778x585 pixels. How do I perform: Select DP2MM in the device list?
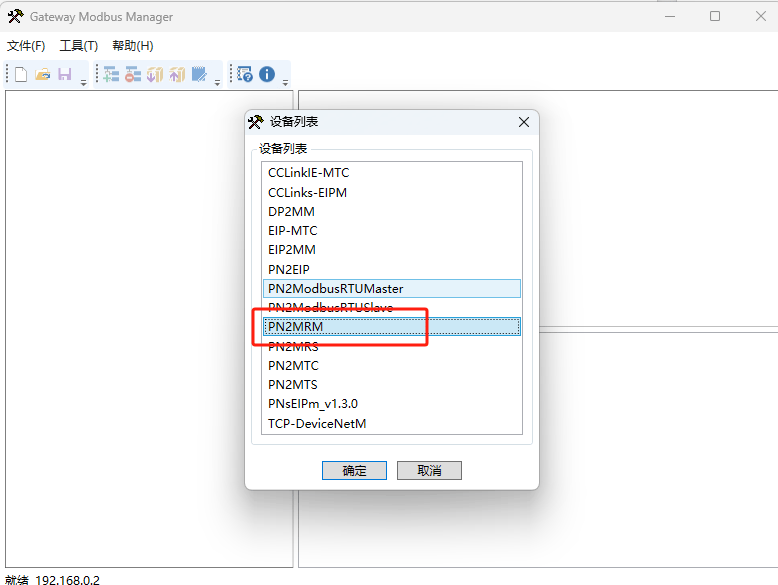coord(392,211)
